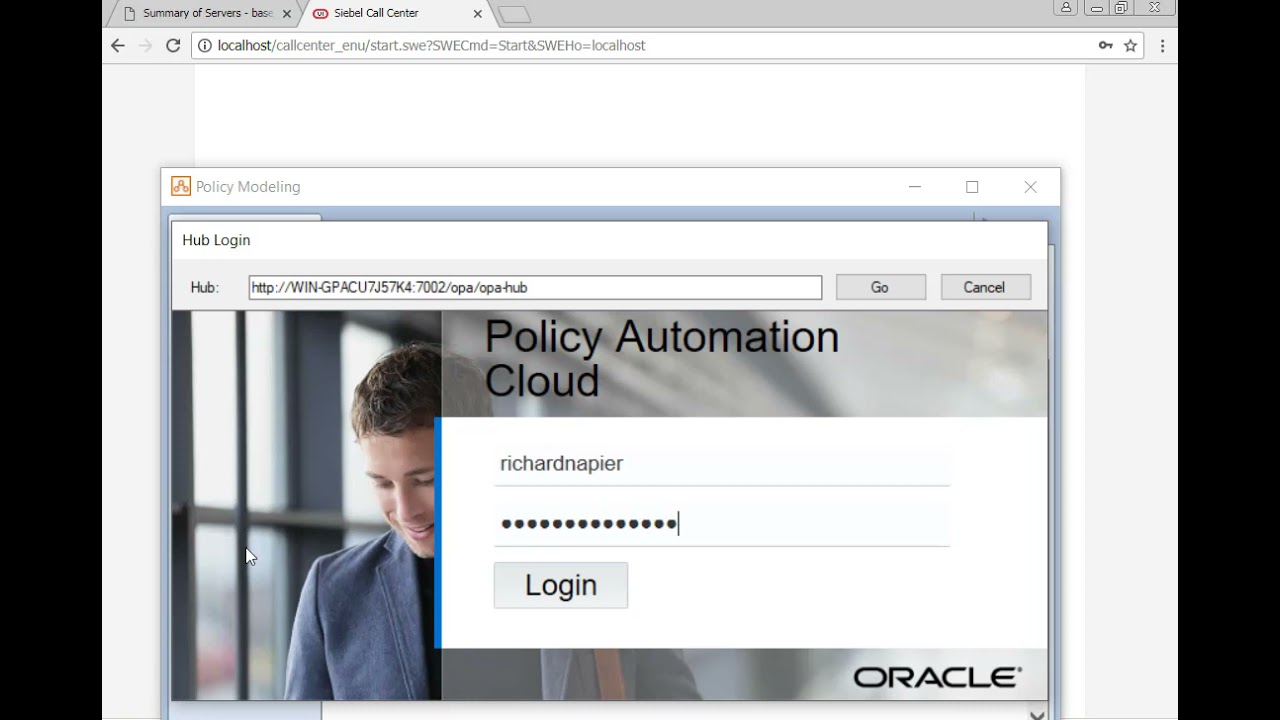The width and height of the screenshot is (1280, 720).
Task: Open the saved password key icon
Action: point(1105,45)
